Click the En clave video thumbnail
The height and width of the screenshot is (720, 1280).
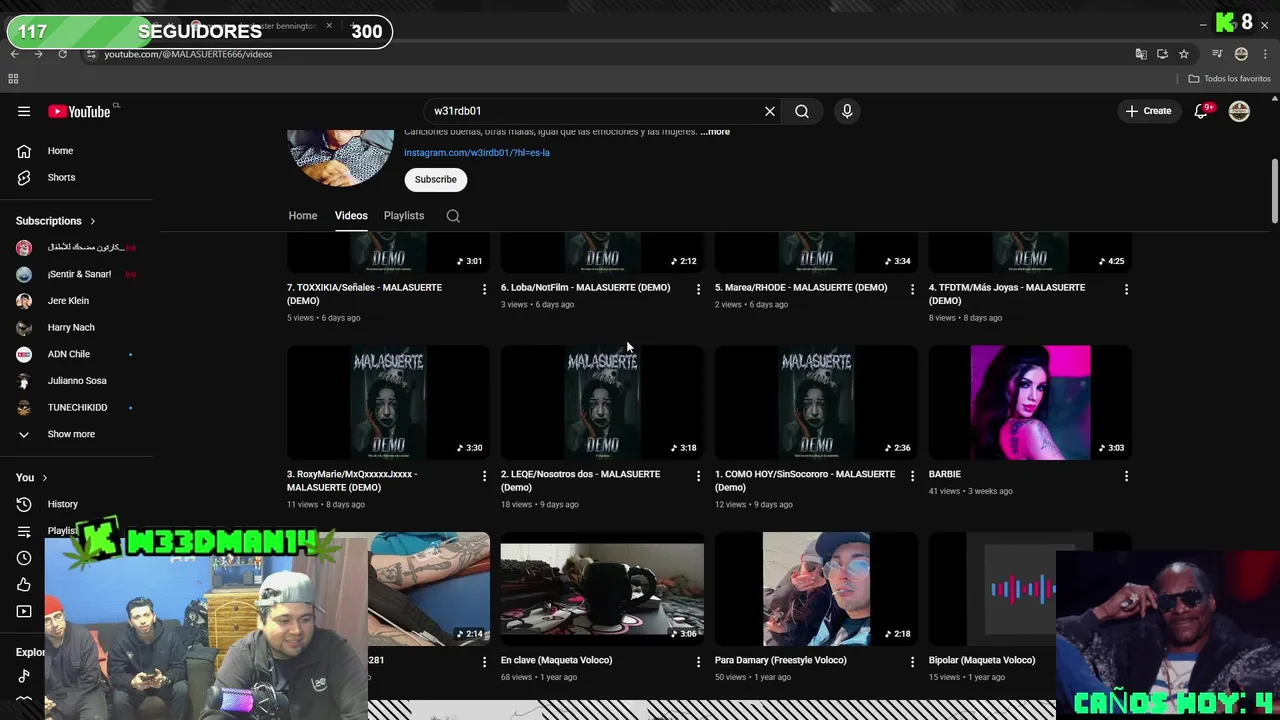[x=602, y=589]
